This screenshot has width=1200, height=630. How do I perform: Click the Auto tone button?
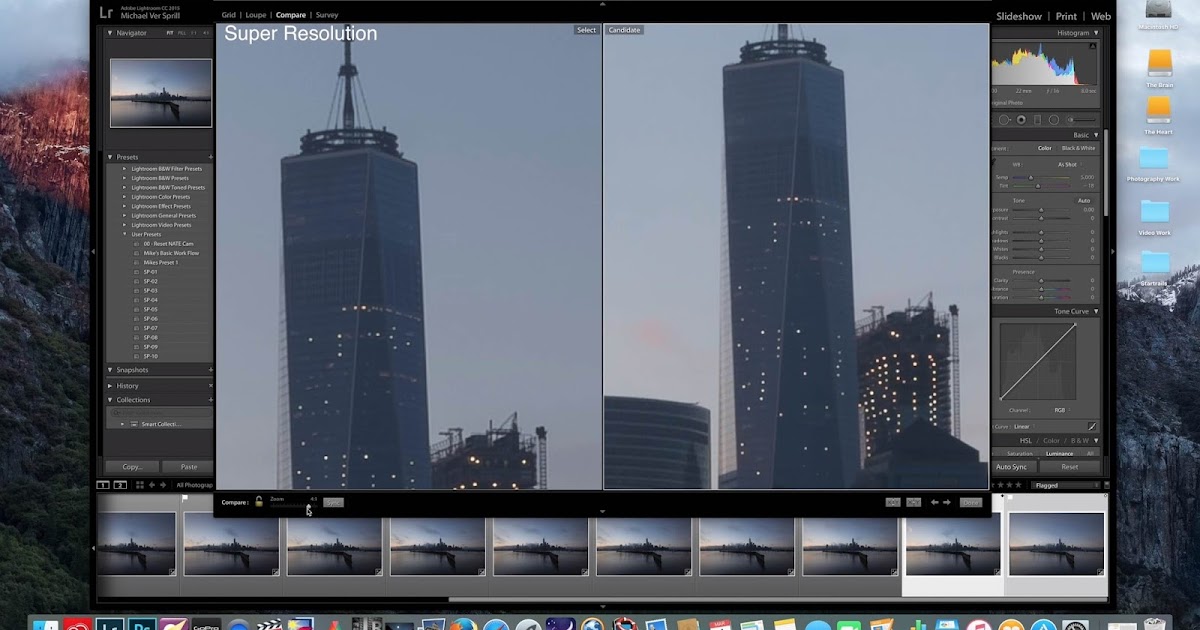[x=1083, y=200]
